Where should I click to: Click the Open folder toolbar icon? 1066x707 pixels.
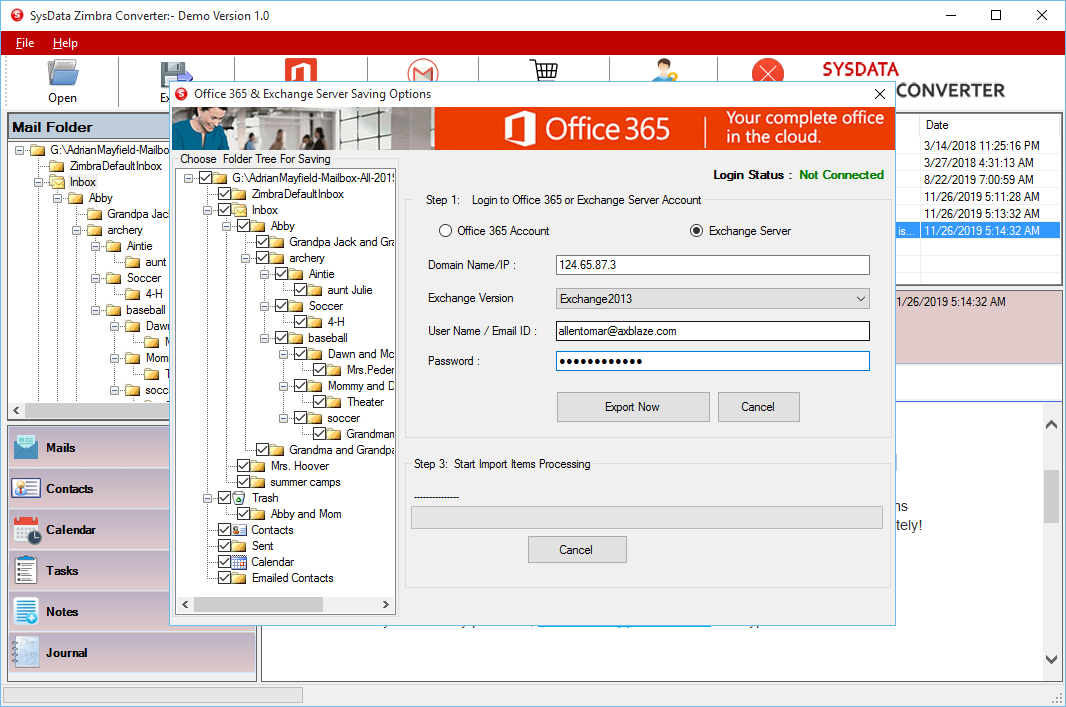pyautogui.click(x=62, y=74)
